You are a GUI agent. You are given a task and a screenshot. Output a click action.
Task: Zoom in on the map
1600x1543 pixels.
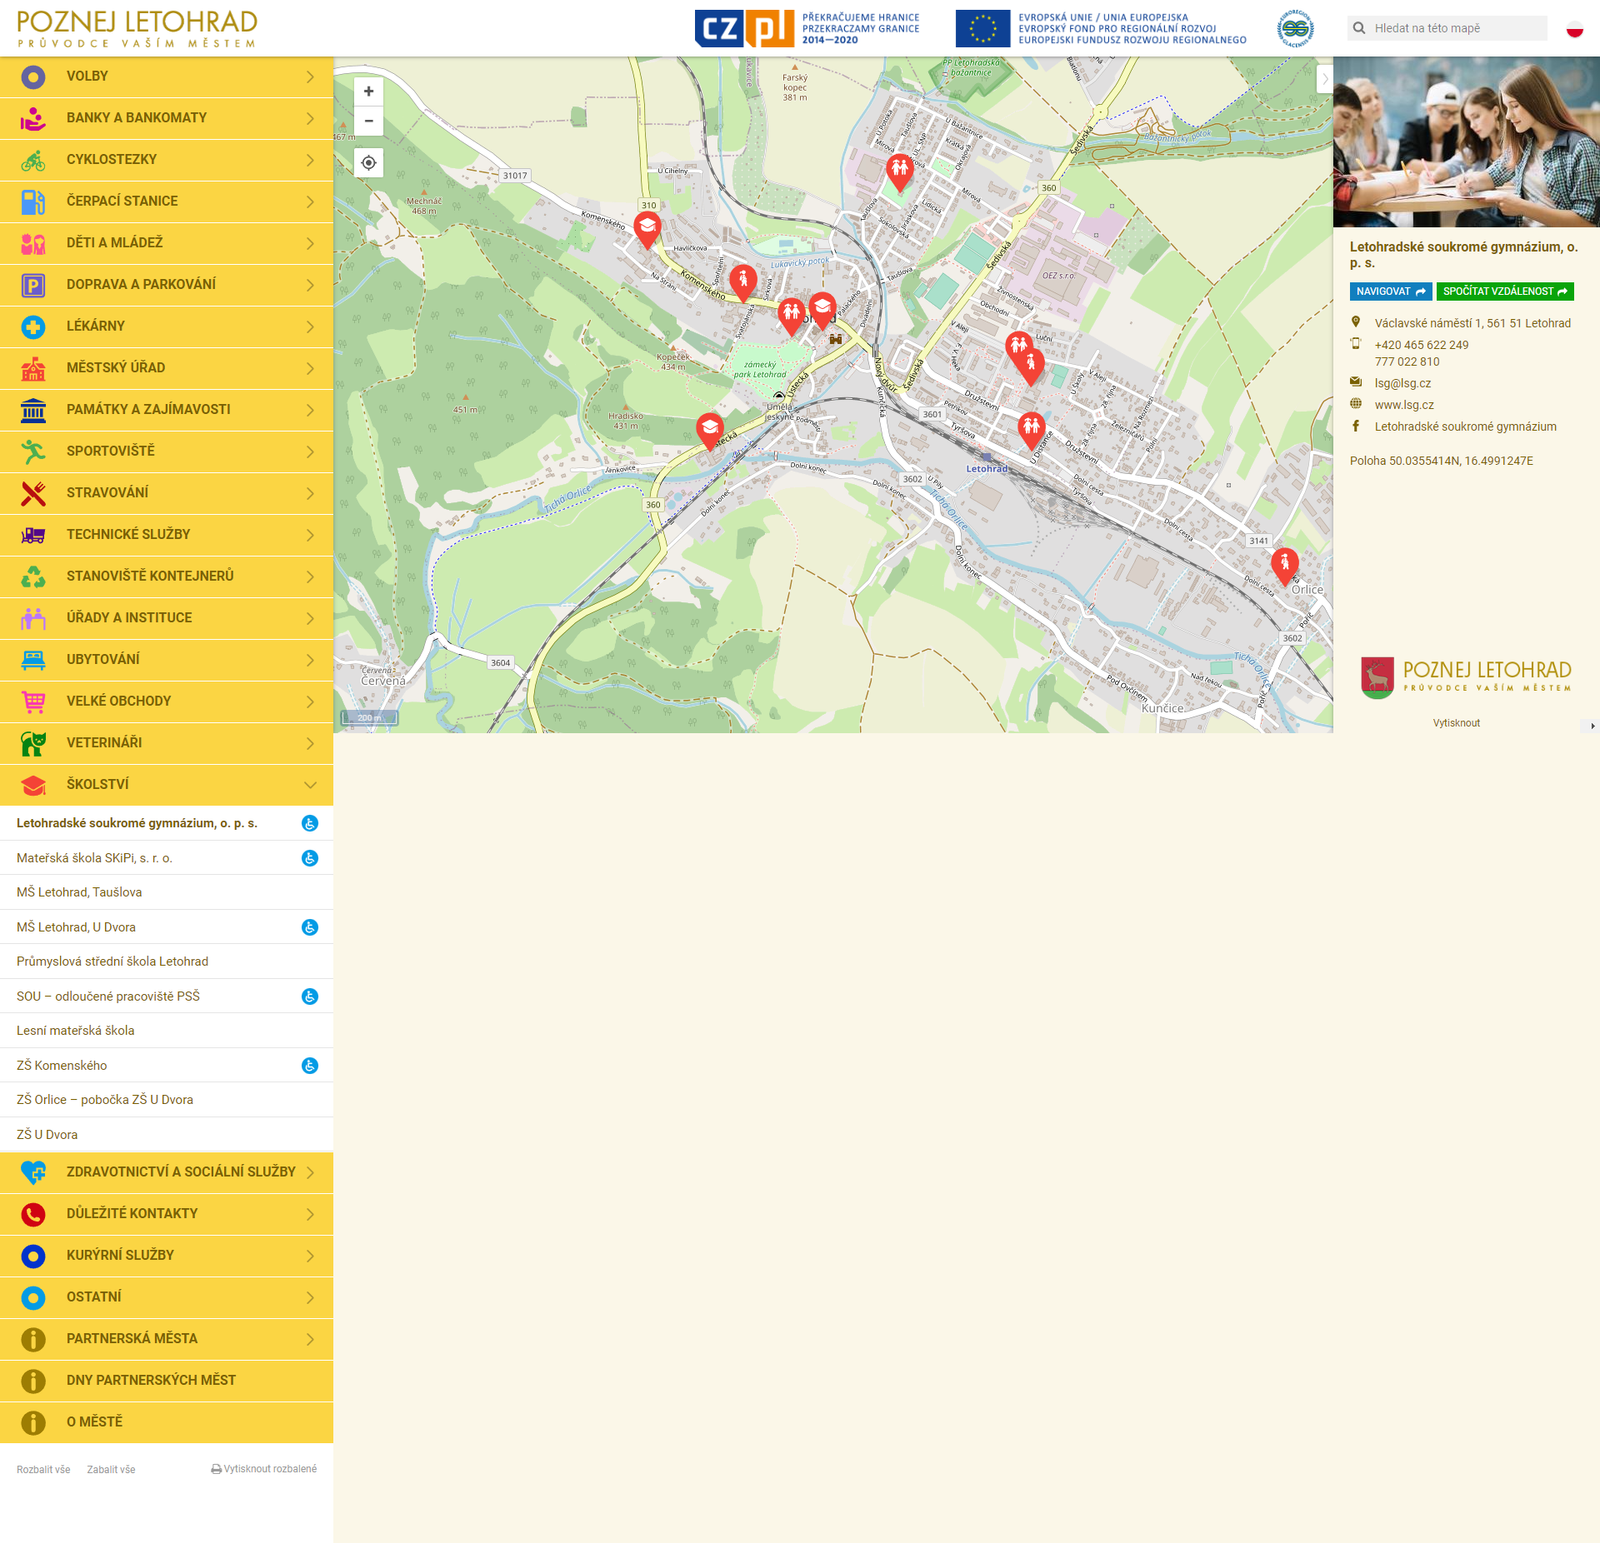368,91
